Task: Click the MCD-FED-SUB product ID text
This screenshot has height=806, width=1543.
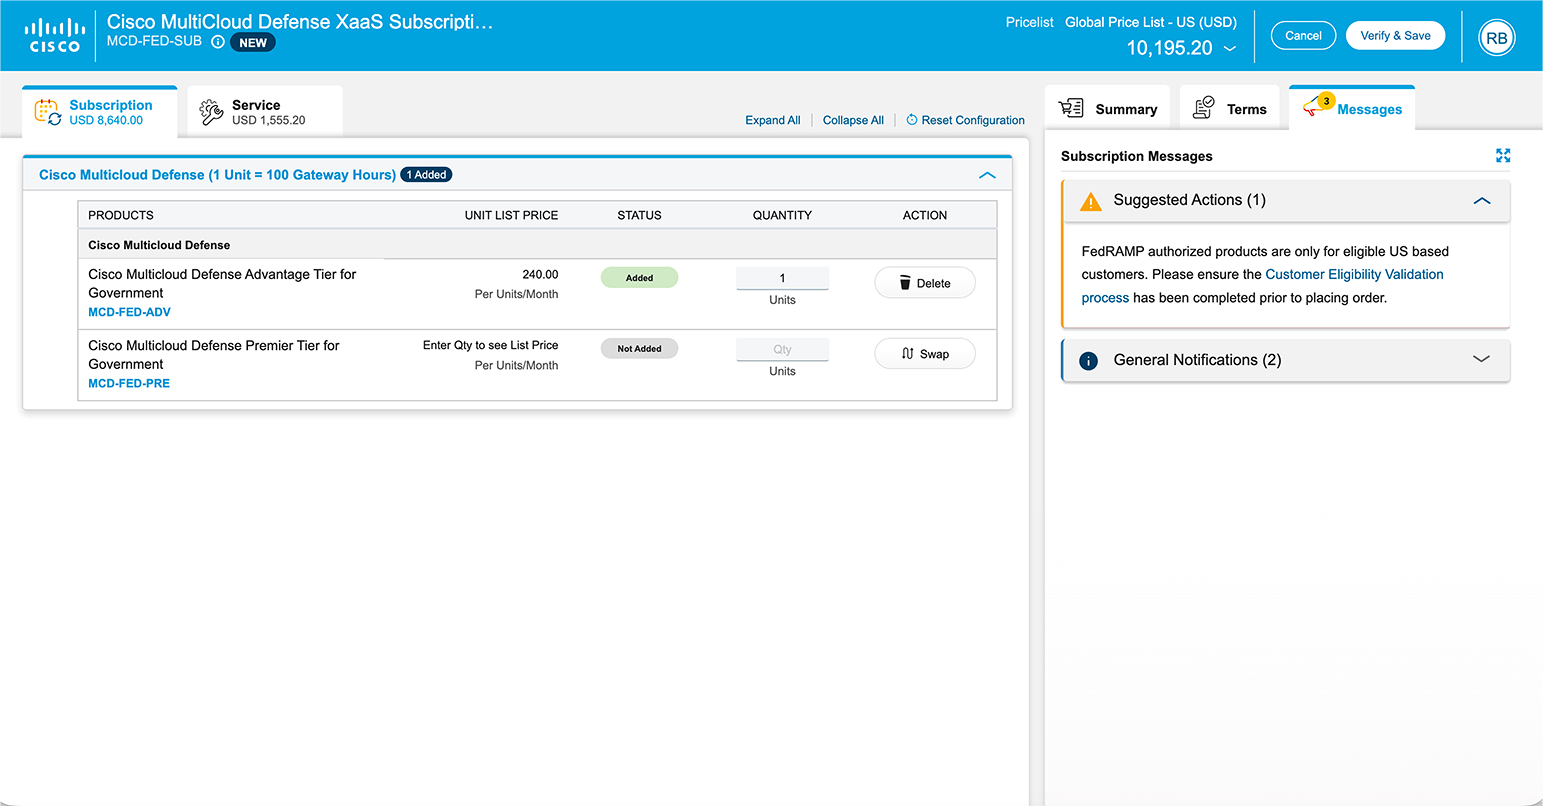Action: click(x=154, y=42)
